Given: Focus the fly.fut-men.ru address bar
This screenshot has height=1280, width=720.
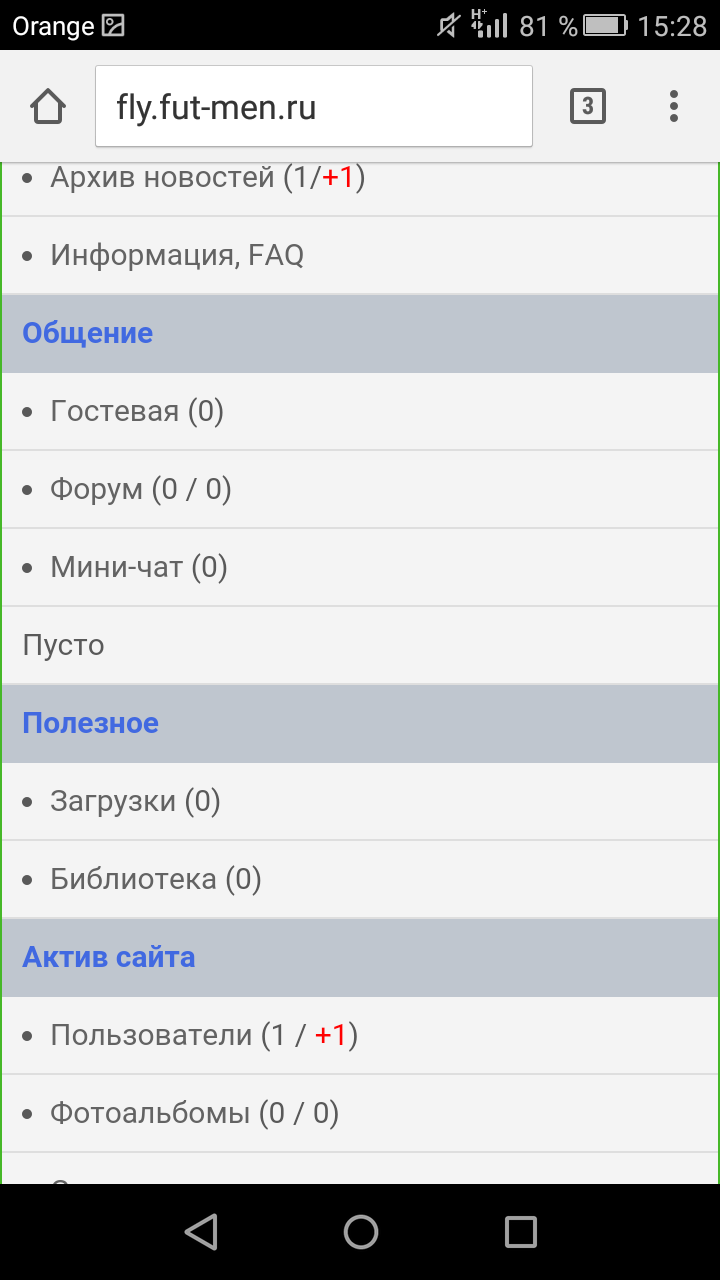Looking at the screenshot, I should coord(314,106).
